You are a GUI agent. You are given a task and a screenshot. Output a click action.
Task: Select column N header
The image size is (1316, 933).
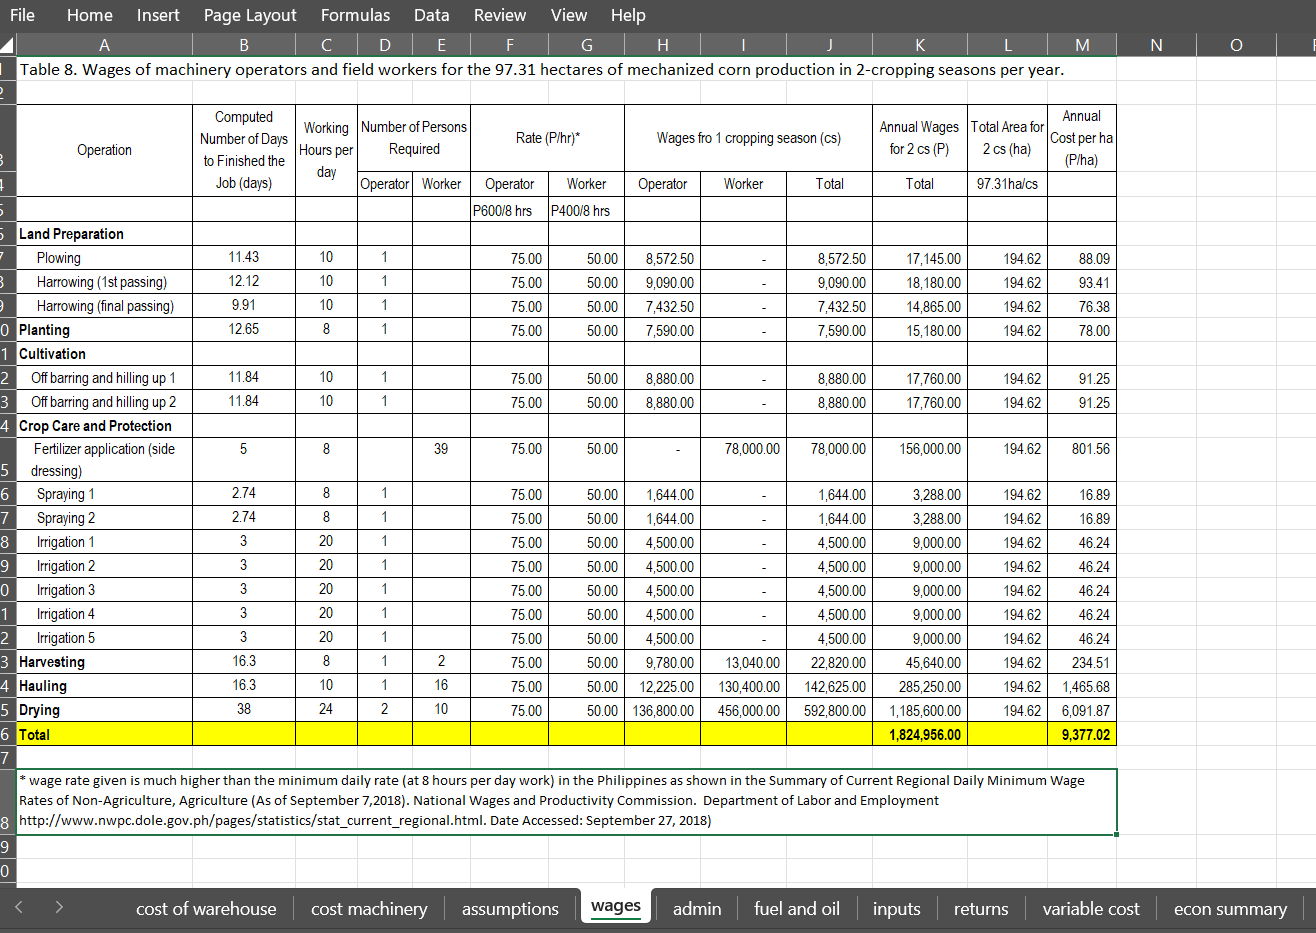(1156, 45)
